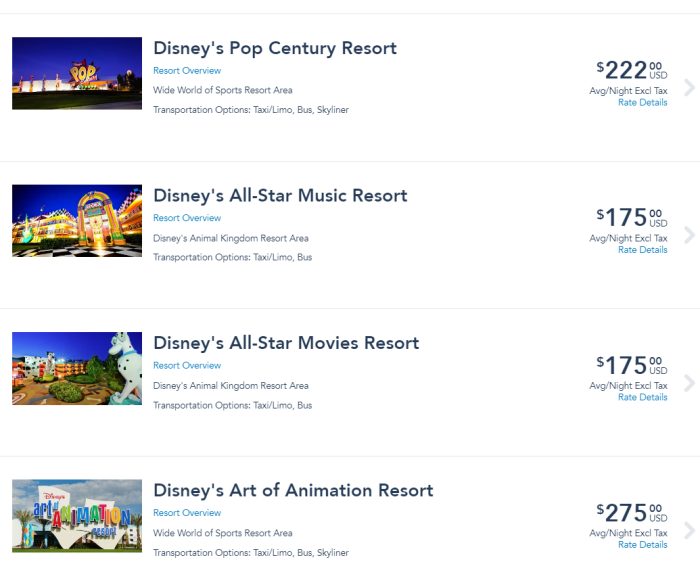
Task: Click Resort Overview link for All-Star Movies
Action: 187,366
